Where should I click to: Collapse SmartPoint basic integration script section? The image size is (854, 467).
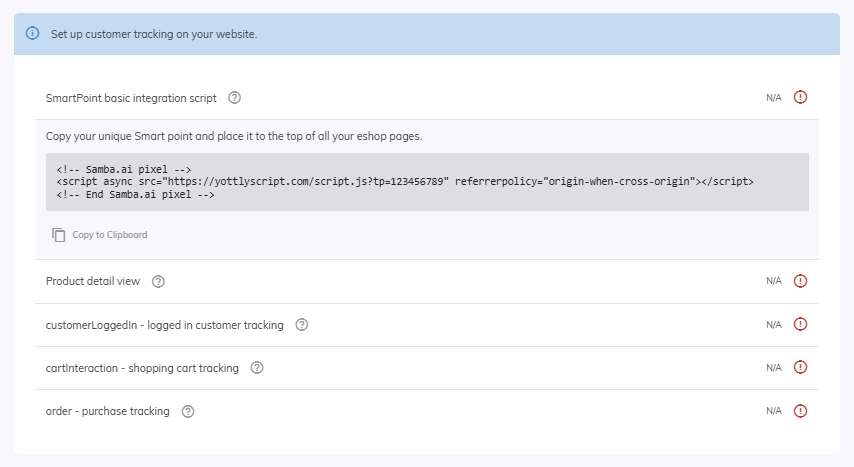[131, 98]
